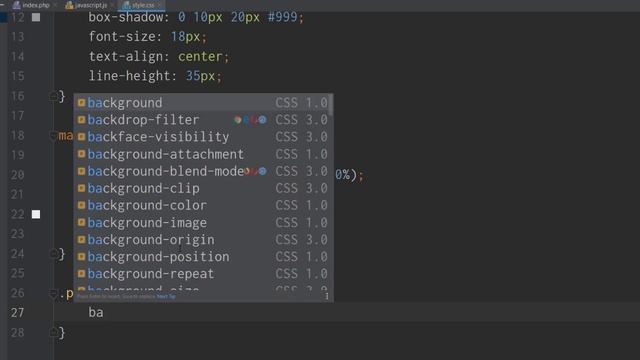Click property icon beside background-blend-mode
The width and height of the screenshot is (640, 360).
point(81,171)
